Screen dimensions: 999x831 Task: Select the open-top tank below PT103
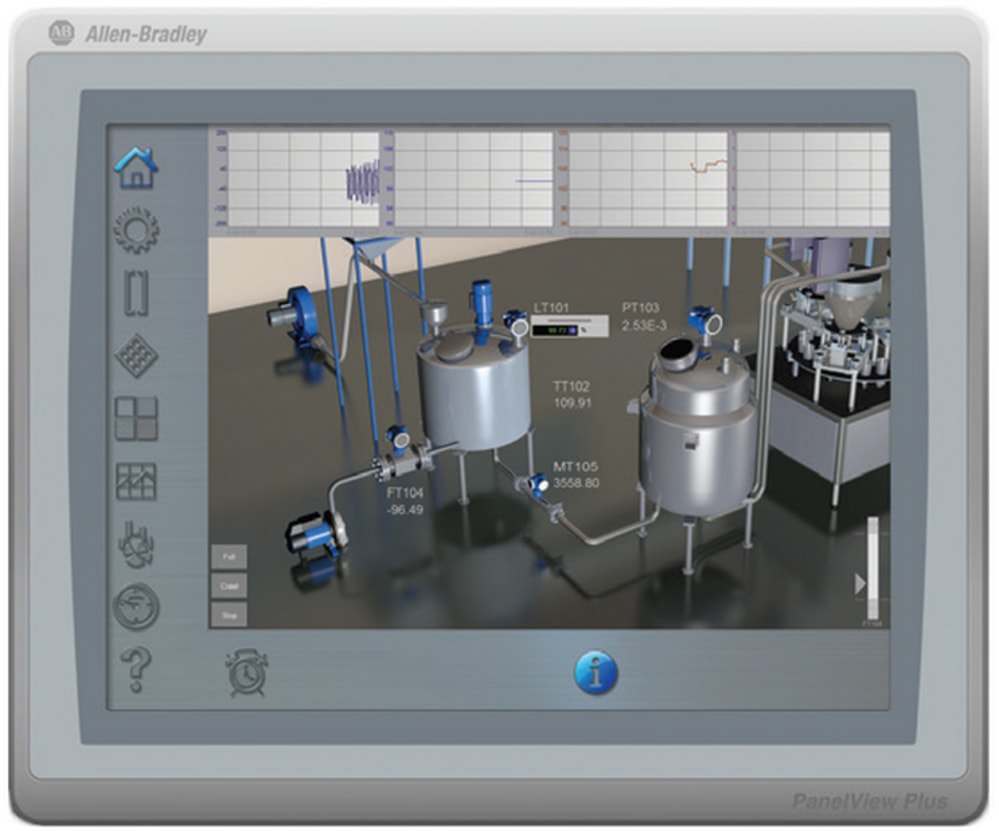tap(698, 427)
